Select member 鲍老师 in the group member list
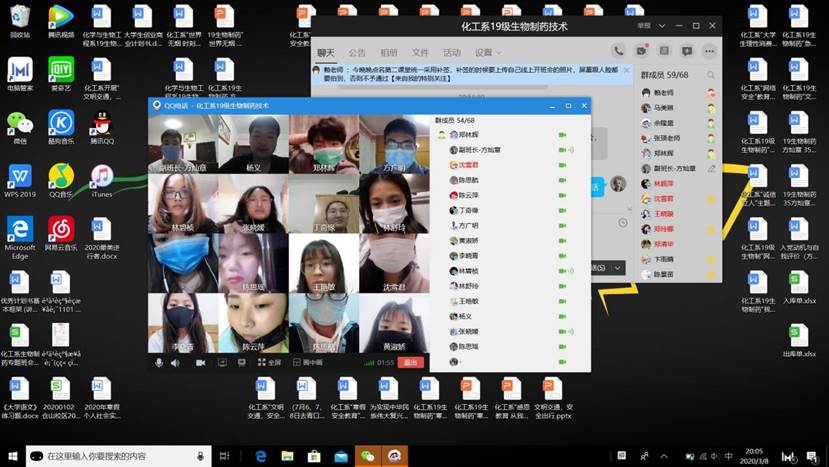The width and height of the screenshot is (829, 467). pos(679,93)
